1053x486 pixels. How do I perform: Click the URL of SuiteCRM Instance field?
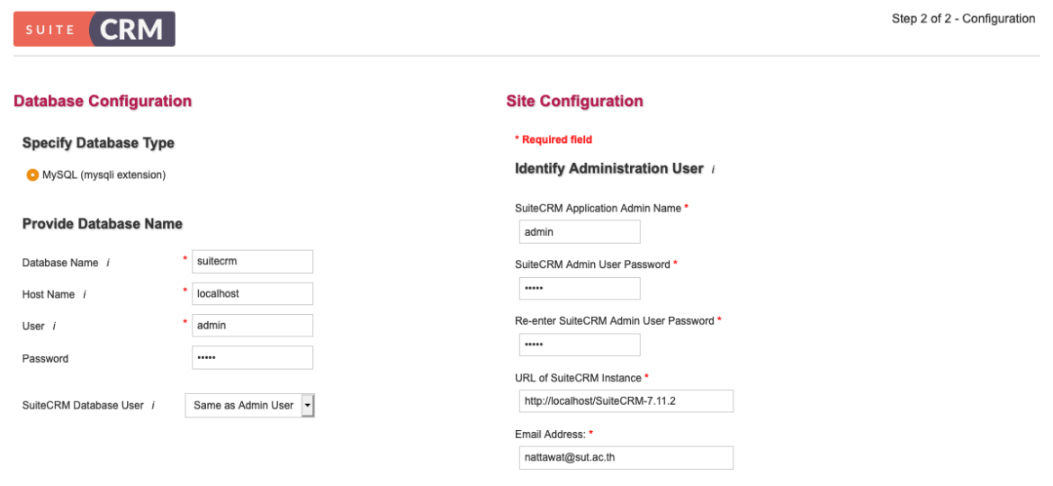(x=626, y=401)
